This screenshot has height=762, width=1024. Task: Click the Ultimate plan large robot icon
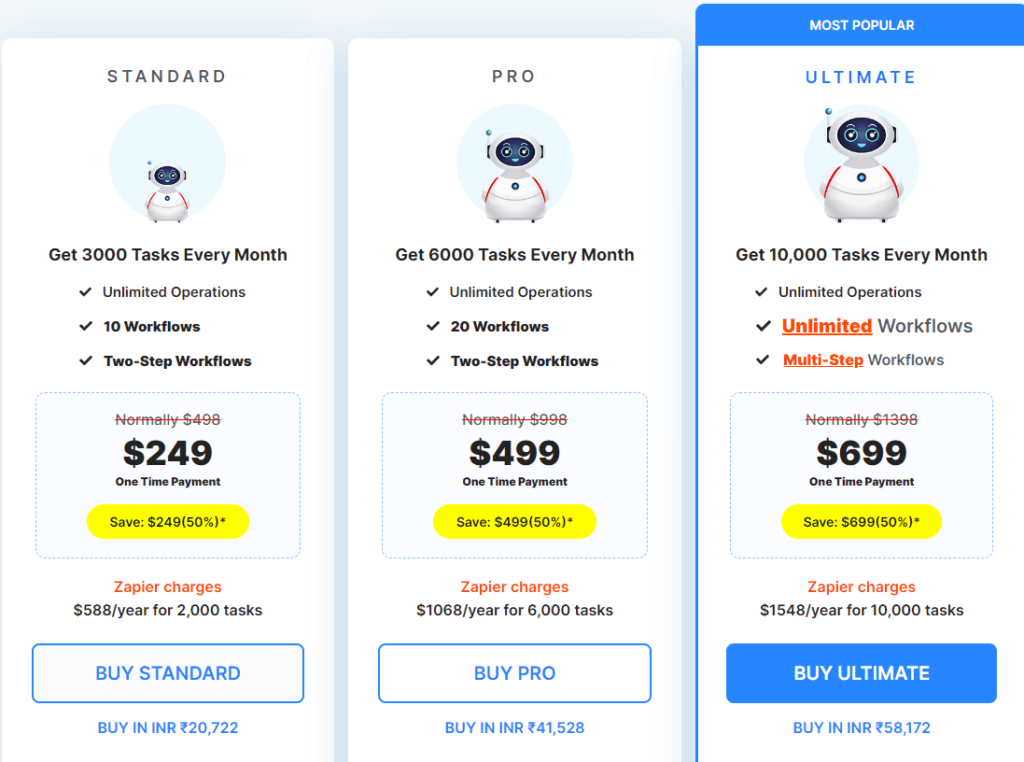861,165
